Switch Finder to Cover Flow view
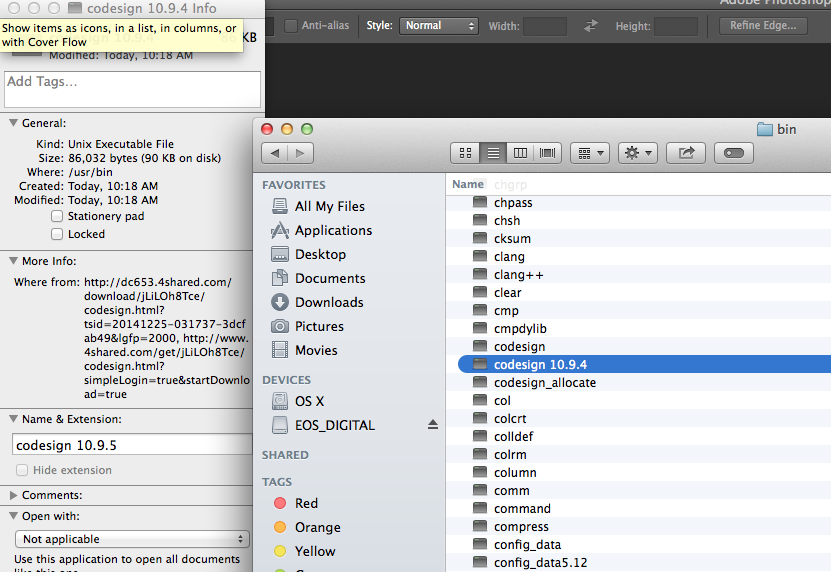 [x=547, y=153]
